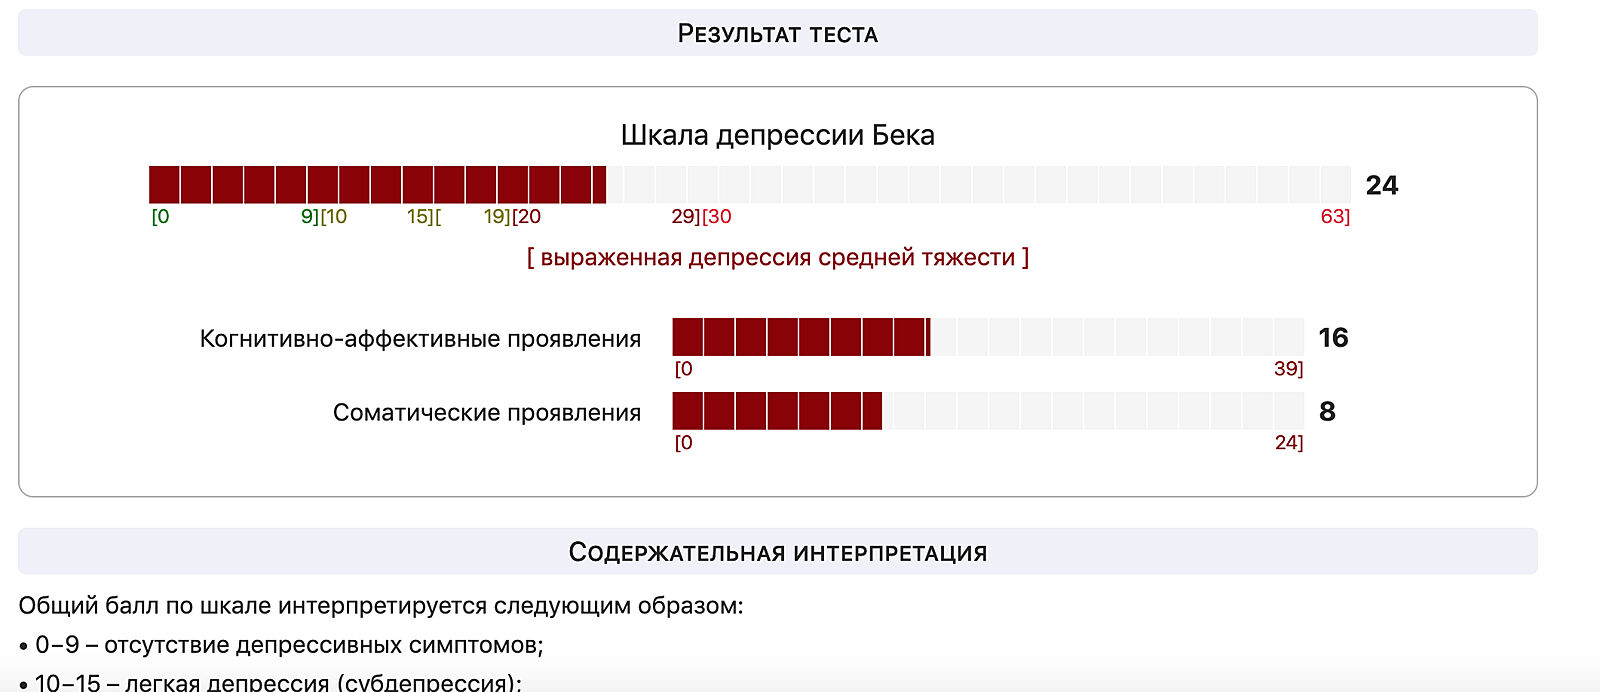Click the "24]" maximum label under somatic bar
This screenshot has width=1600, height=692.
coord(1288,442)
